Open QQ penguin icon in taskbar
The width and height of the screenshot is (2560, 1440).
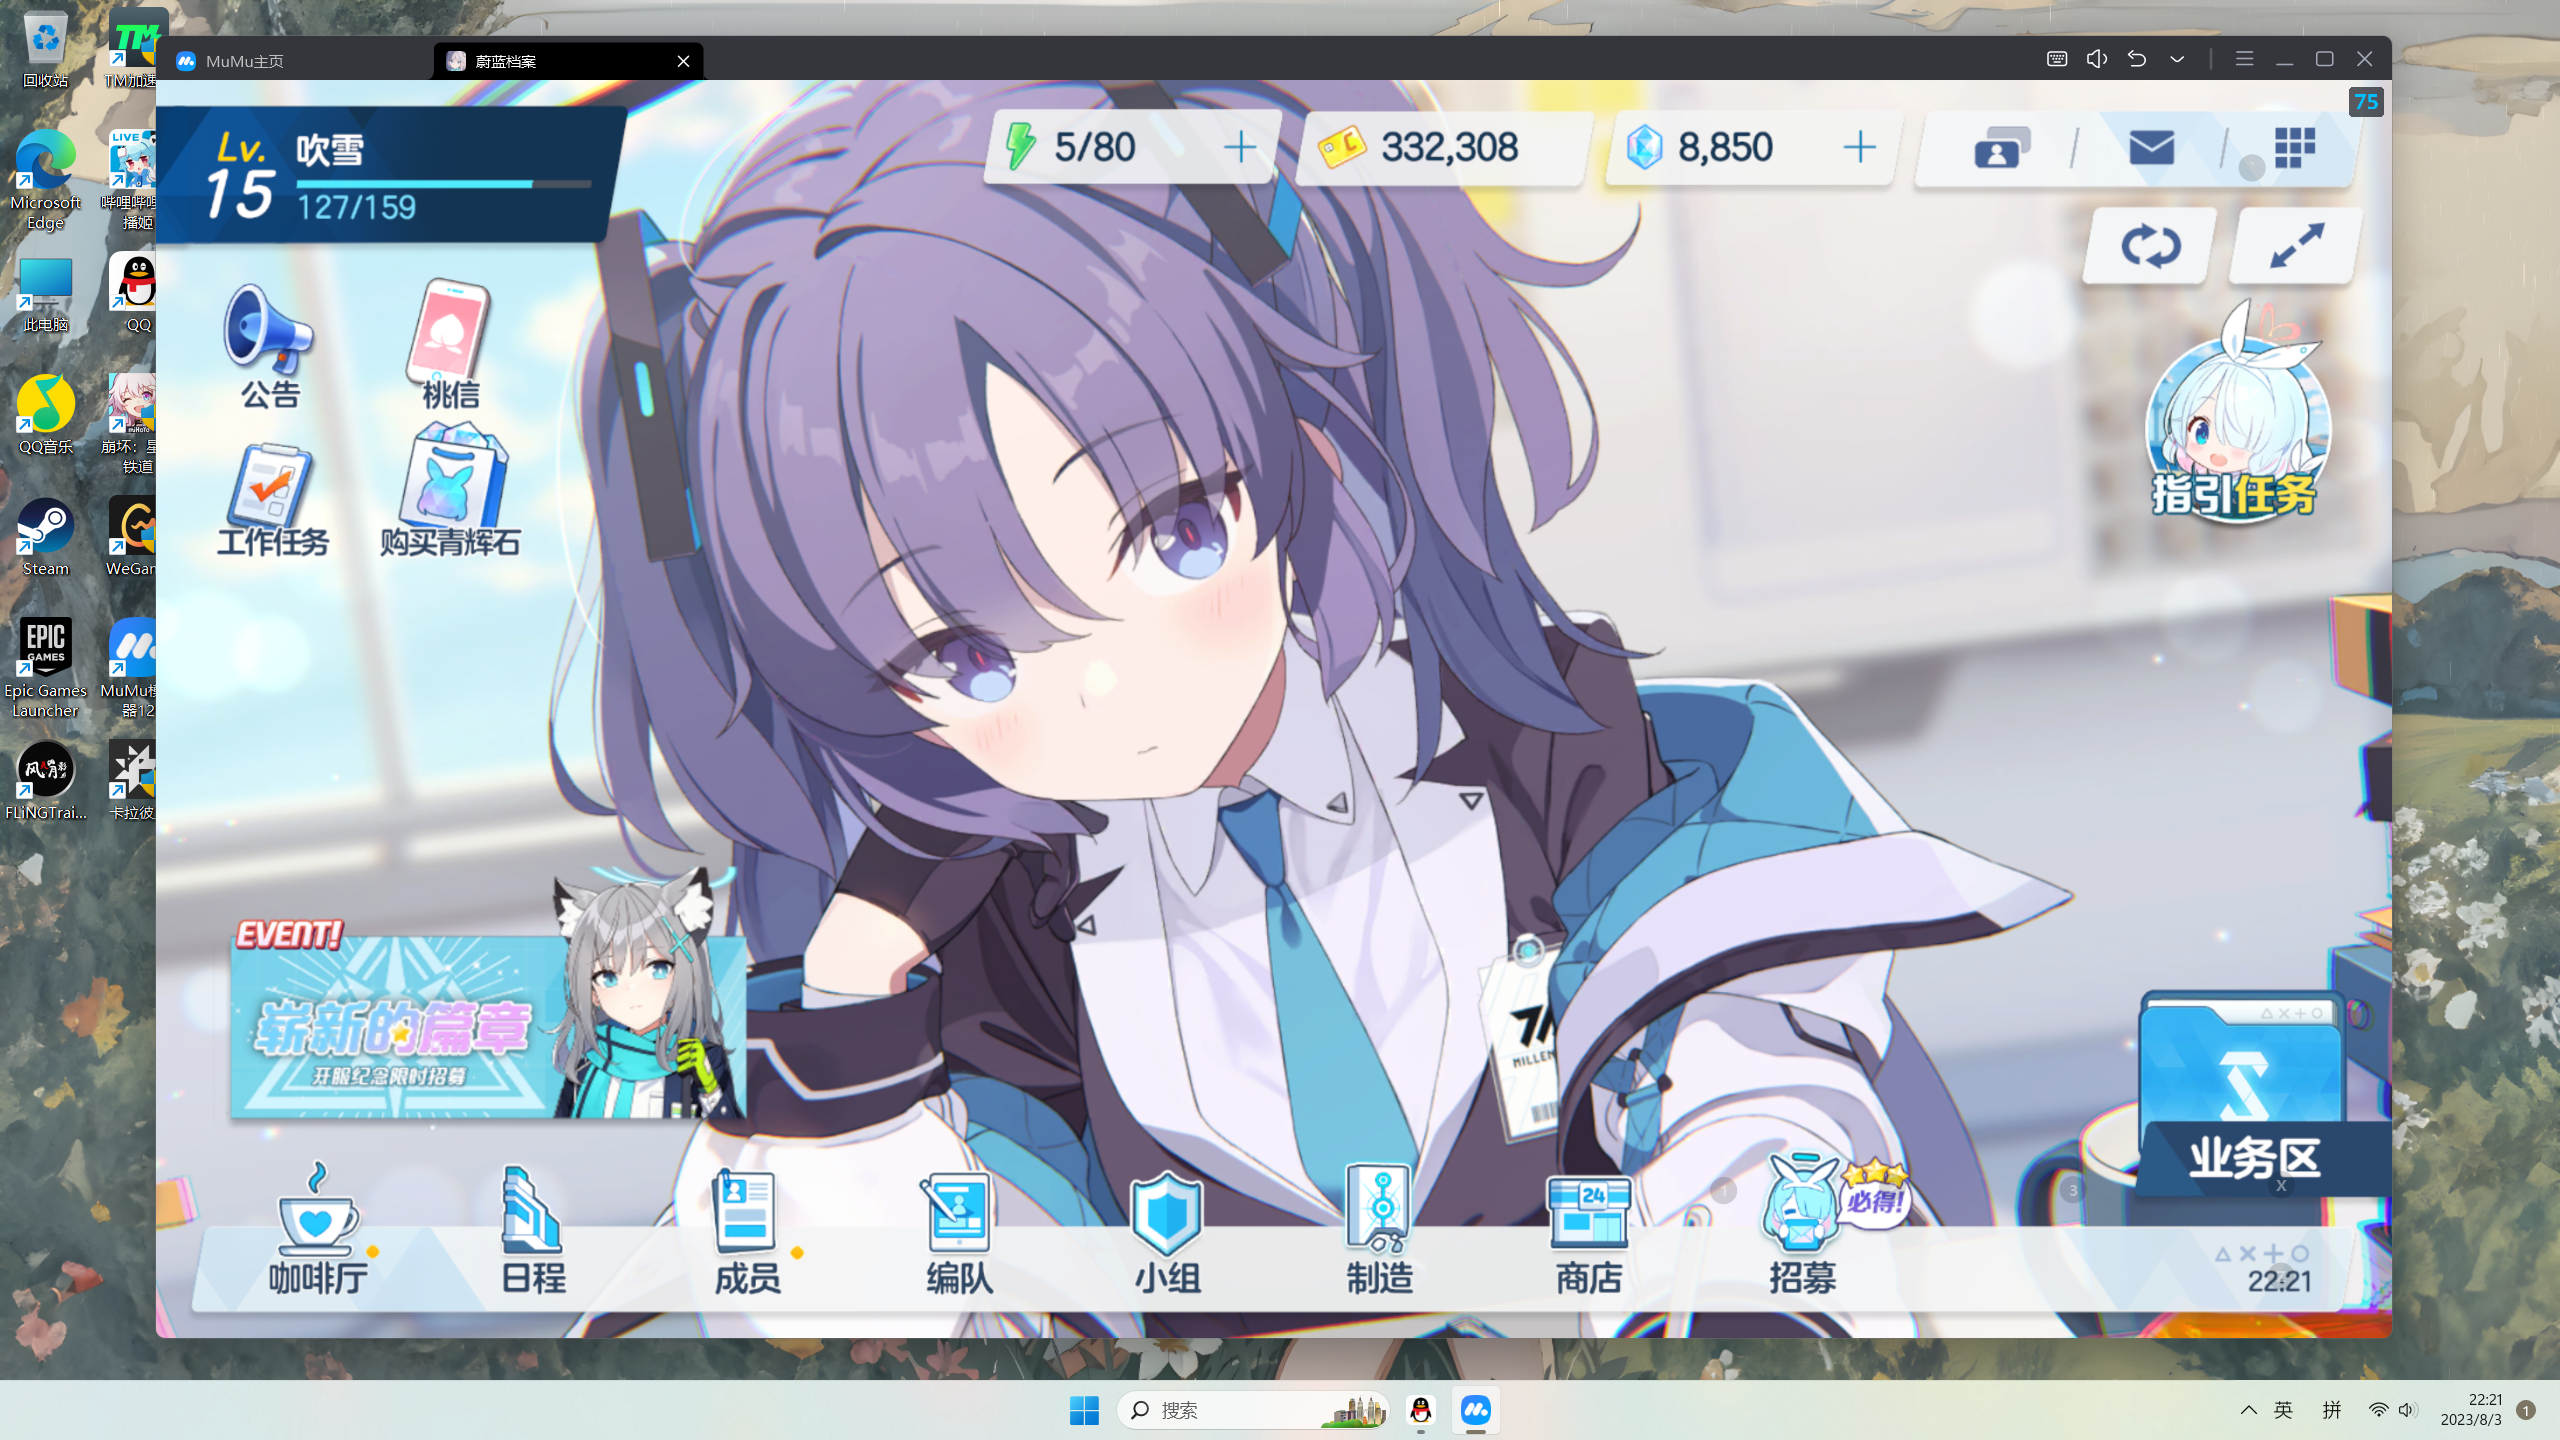(x=1421, y=1410)
